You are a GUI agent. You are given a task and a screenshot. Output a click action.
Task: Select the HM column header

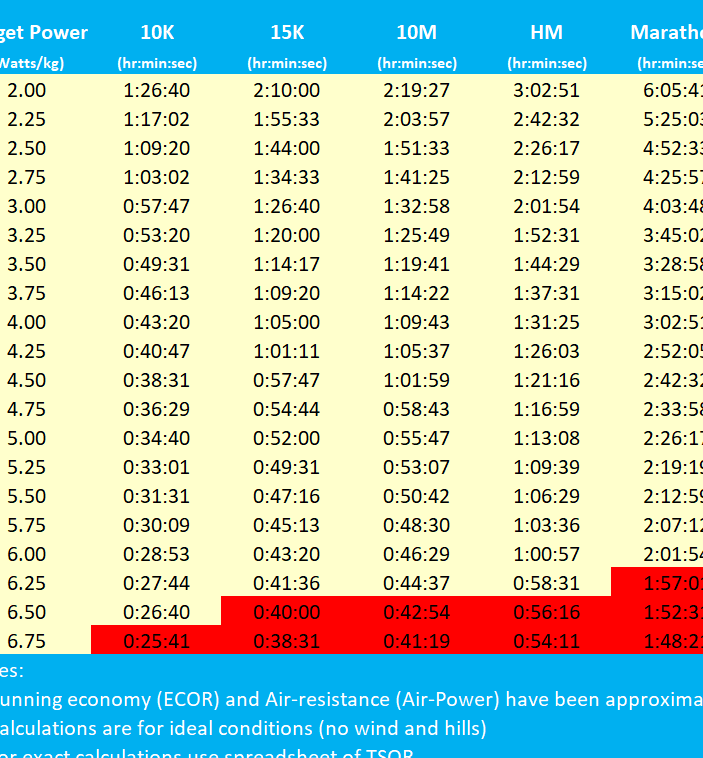547,32
